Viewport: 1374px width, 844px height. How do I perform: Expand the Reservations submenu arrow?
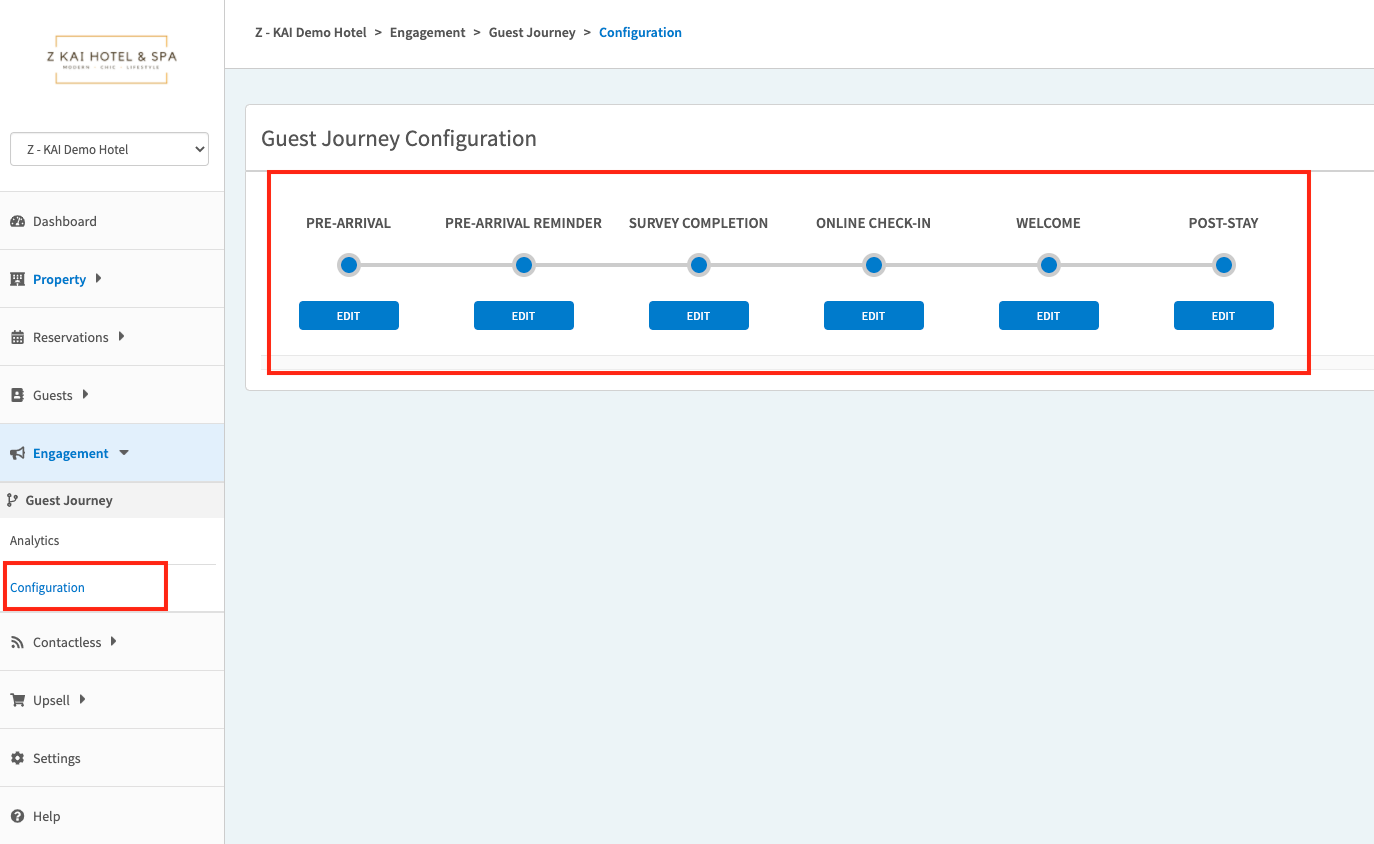tap(121, 337)
